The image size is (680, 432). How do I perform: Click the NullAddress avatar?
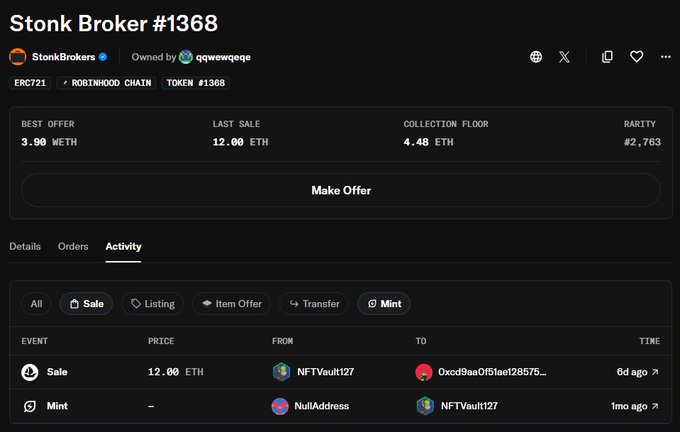(280, 406)
